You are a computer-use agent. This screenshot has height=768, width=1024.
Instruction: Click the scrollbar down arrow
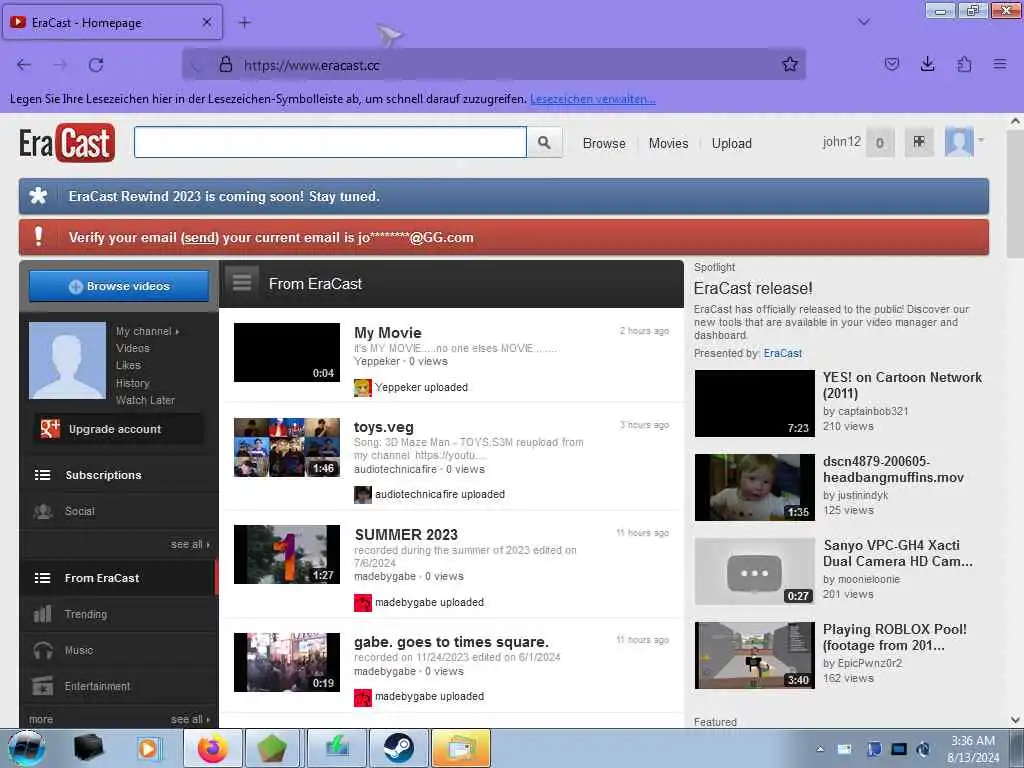tap(1015, 720)
